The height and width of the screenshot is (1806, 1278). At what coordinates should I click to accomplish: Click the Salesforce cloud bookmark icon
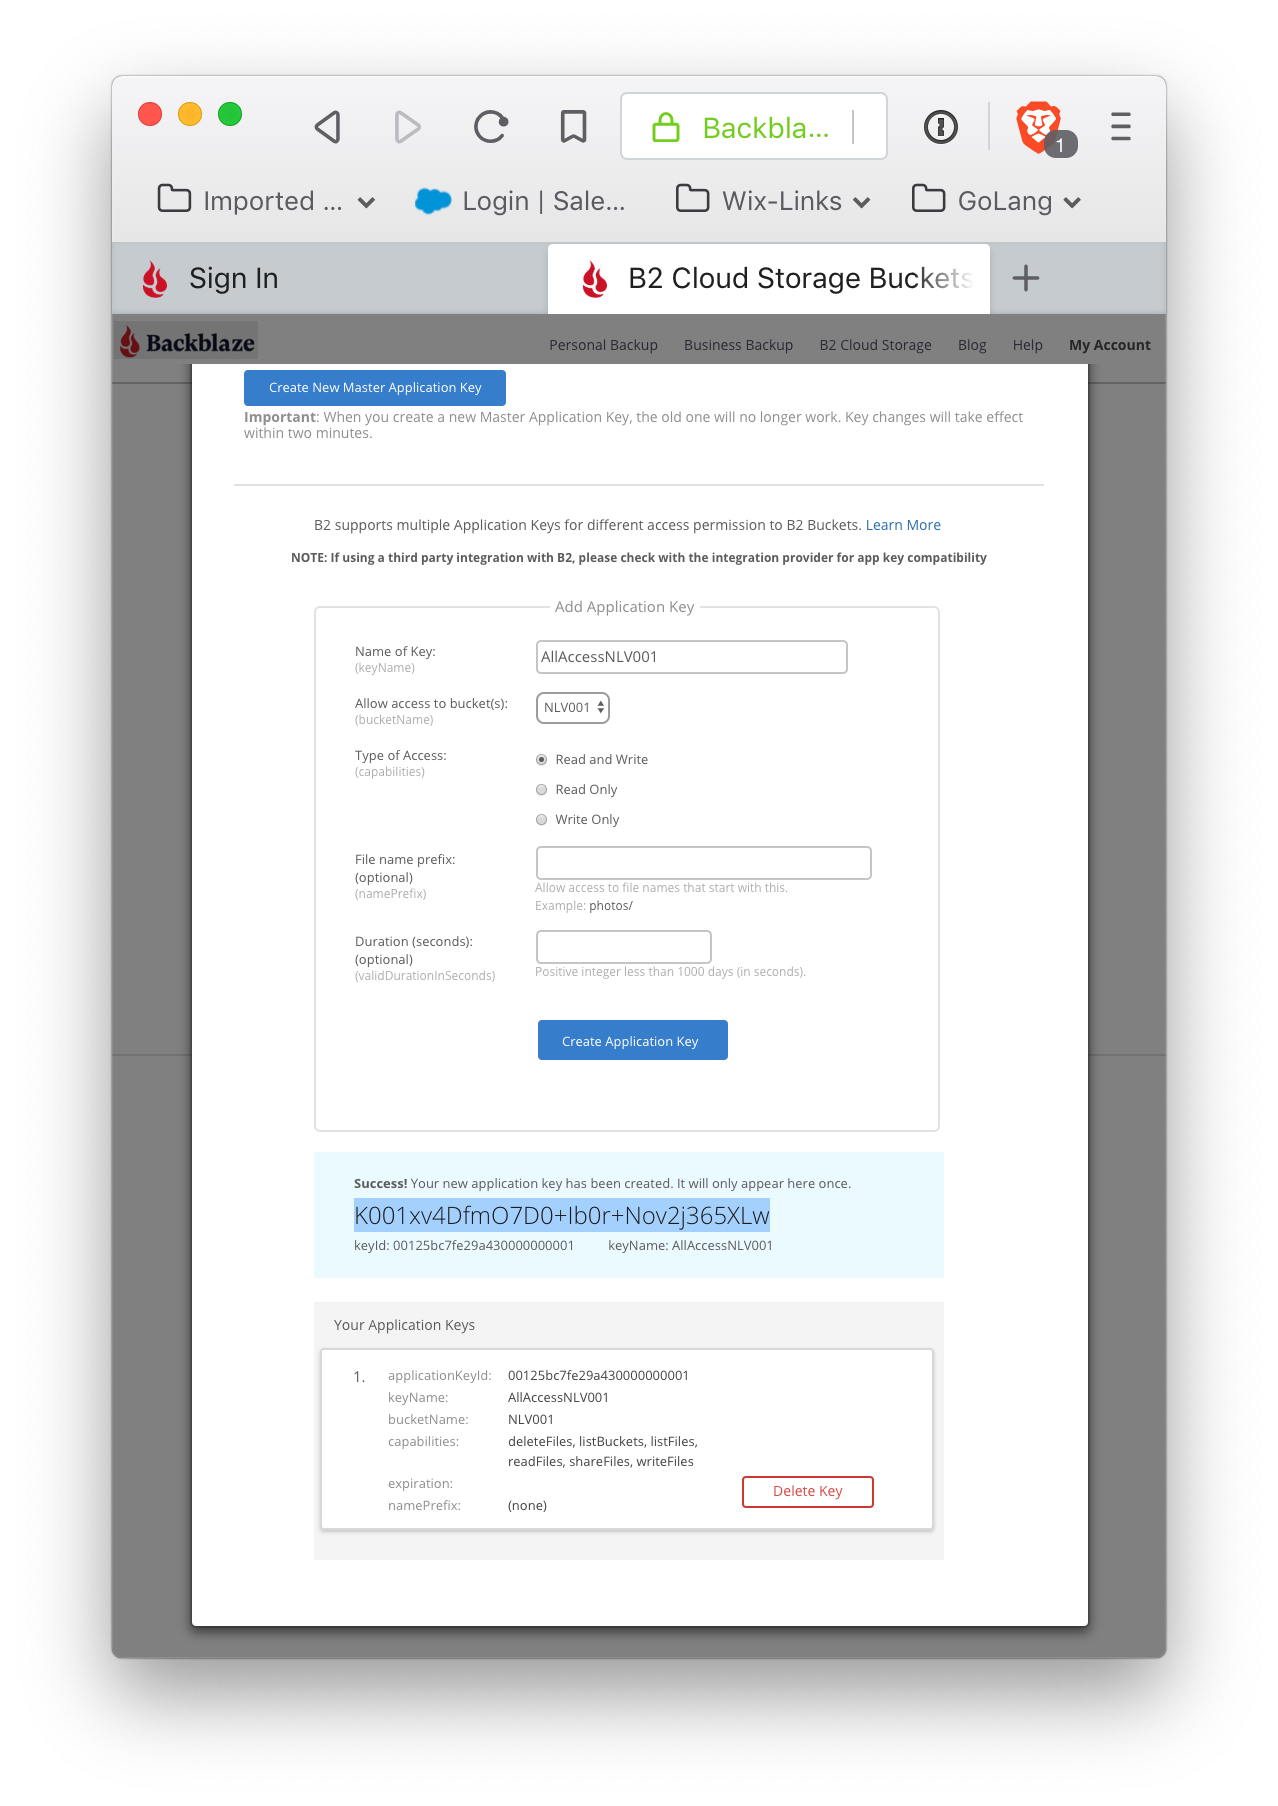pyautogui.click(x=433, y=201)
